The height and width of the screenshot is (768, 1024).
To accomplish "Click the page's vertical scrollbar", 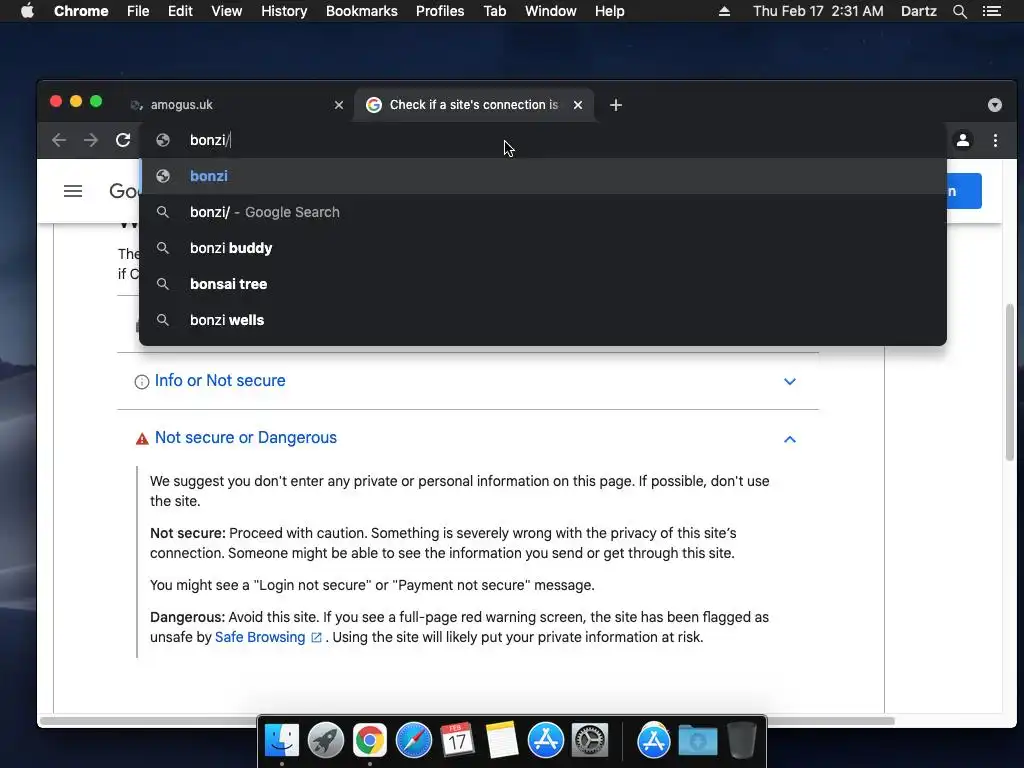I will 1009,382.
